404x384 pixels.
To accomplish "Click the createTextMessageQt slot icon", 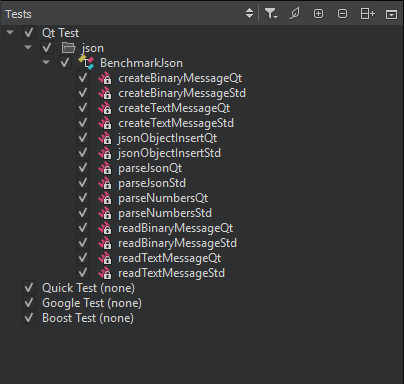I will [105, 108].
